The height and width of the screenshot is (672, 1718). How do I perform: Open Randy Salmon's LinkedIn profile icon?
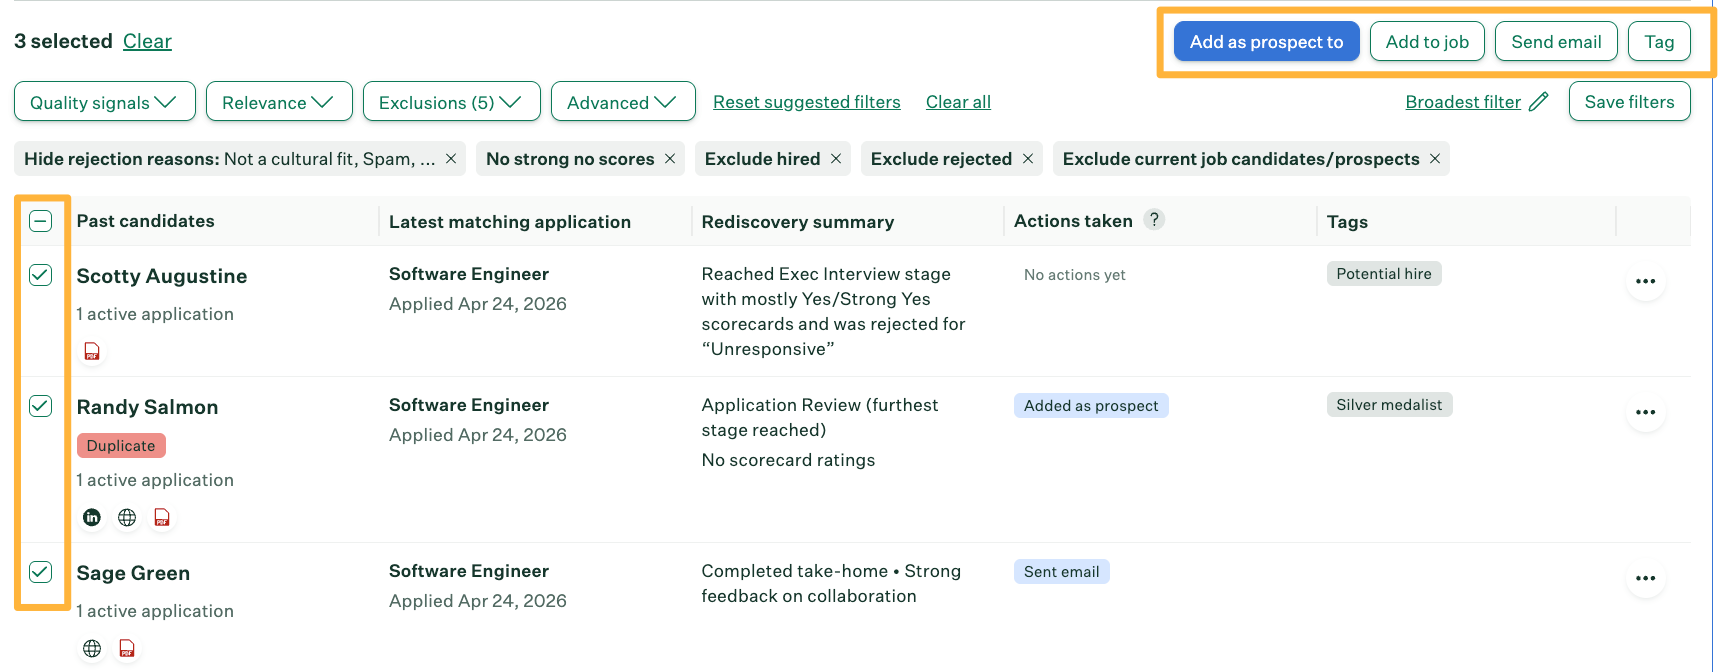tap(92, 517)
